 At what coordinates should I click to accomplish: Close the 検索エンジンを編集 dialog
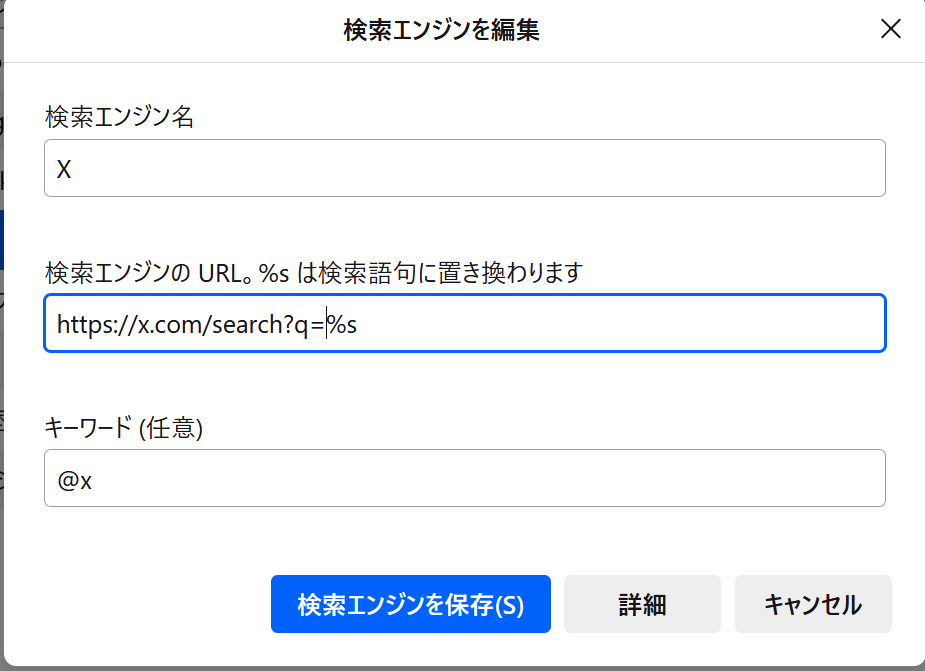pyautogui.click(x=890, y=29)
